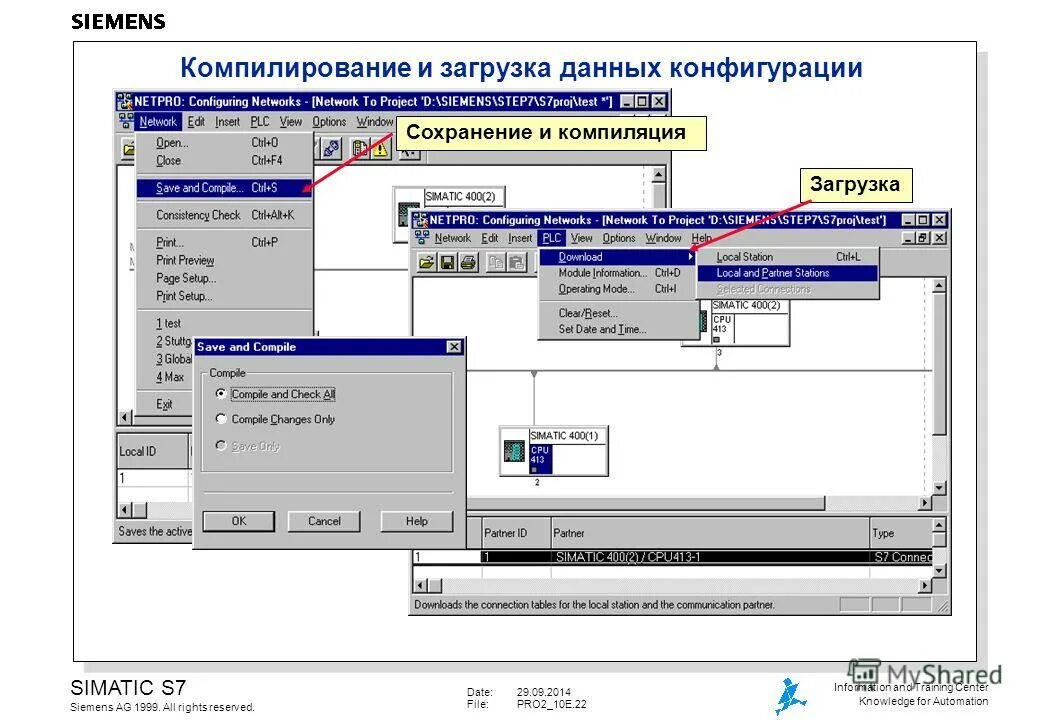This screenshot has height=720, width=1040.
Task: Expand the Download submenu arrow in PLC menu
Action: tap(690, 257)
